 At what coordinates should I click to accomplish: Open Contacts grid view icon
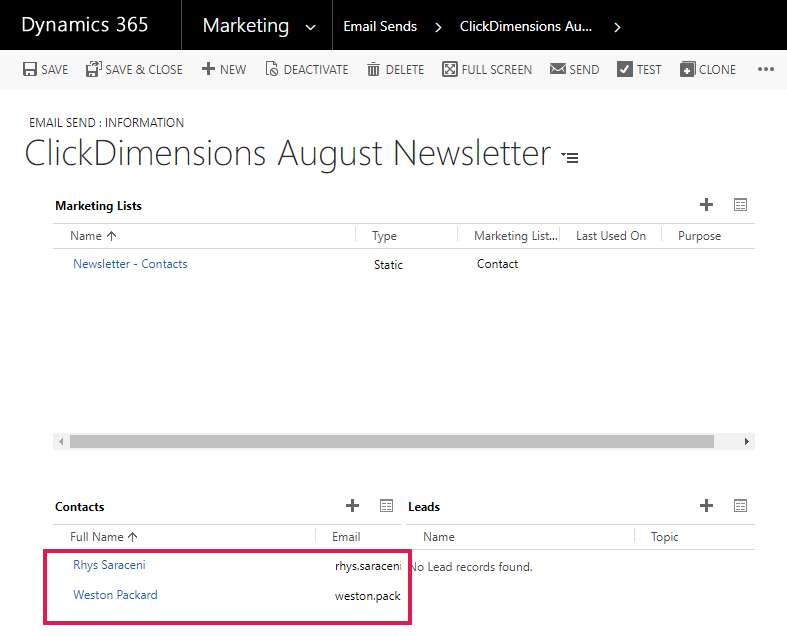point(386,505)
